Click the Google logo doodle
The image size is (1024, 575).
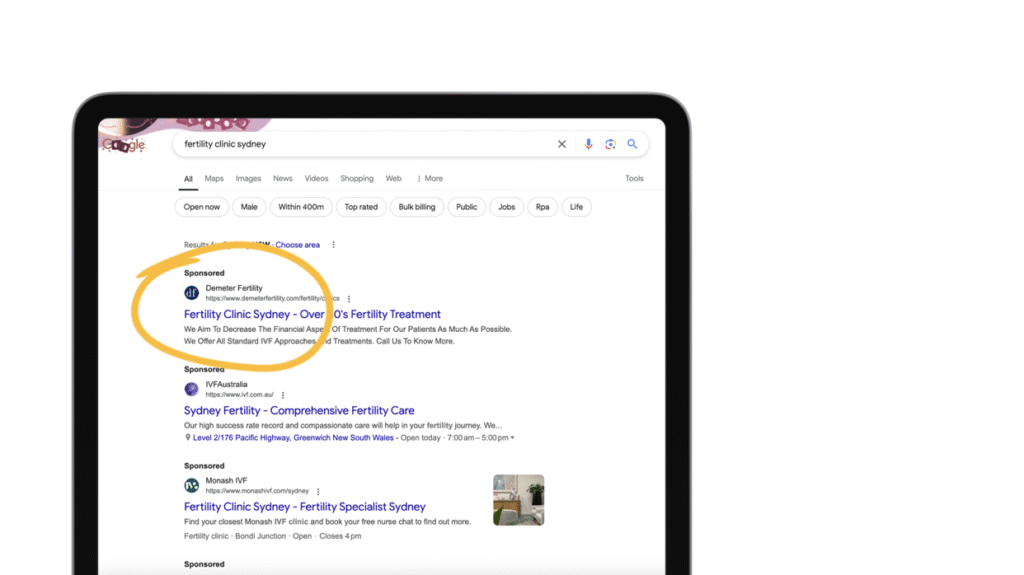[125, 145]
